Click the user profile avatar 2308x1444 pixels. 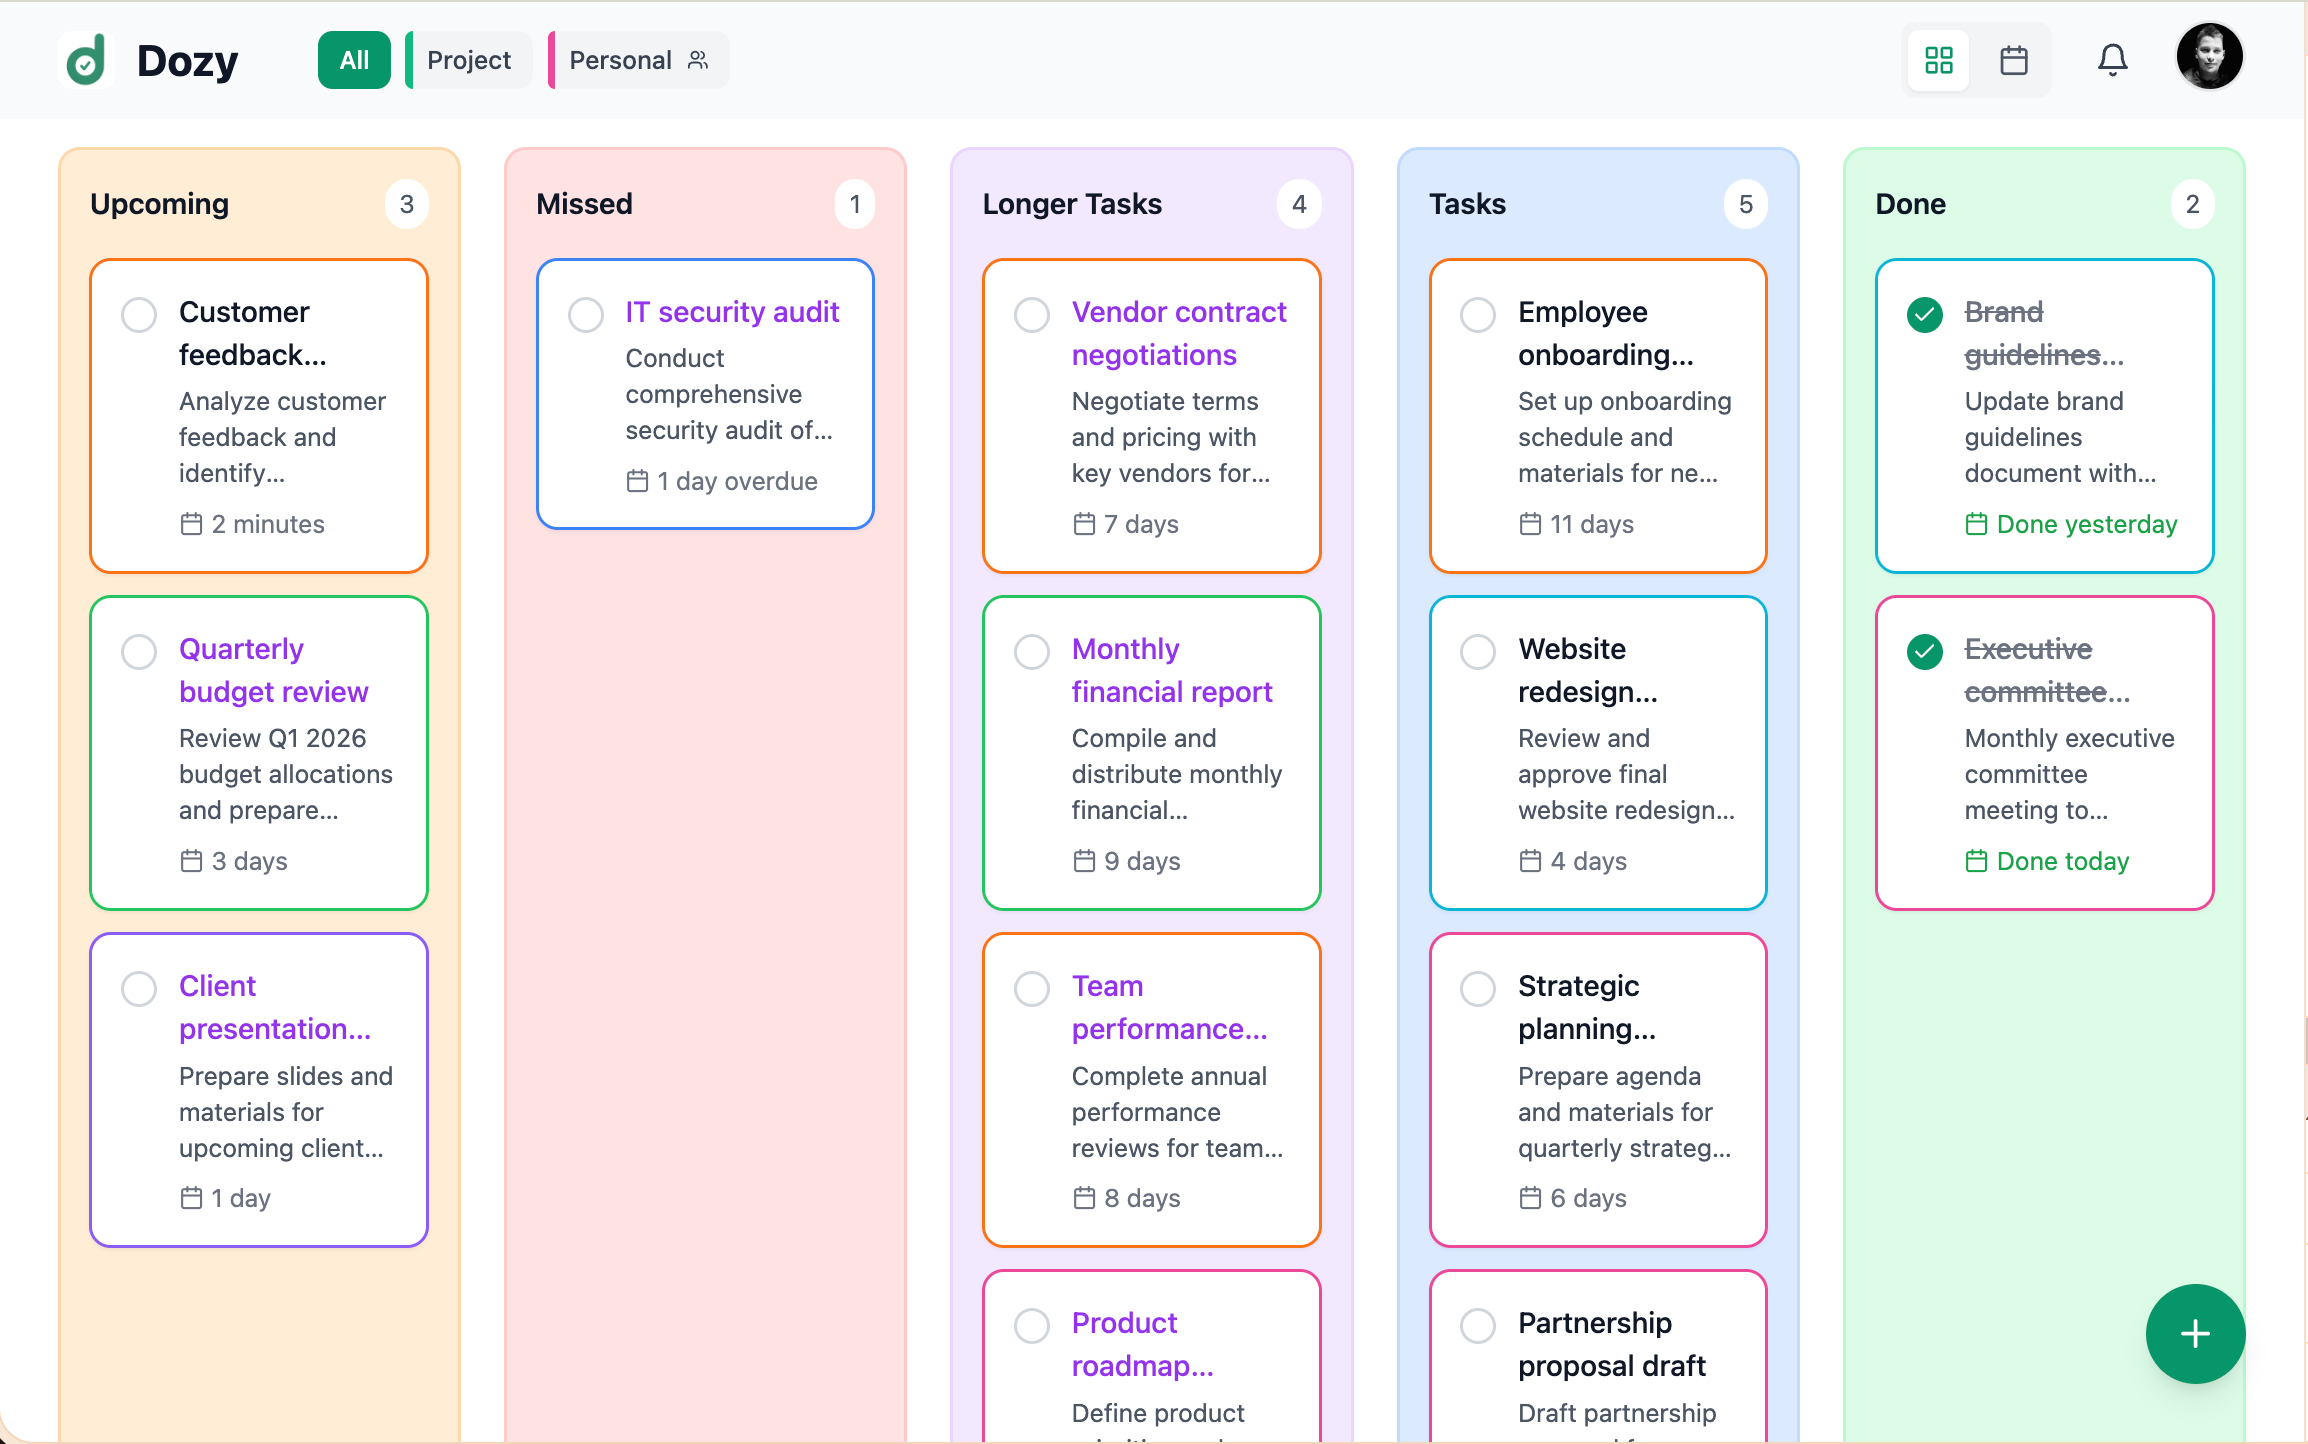(2209, 57)
